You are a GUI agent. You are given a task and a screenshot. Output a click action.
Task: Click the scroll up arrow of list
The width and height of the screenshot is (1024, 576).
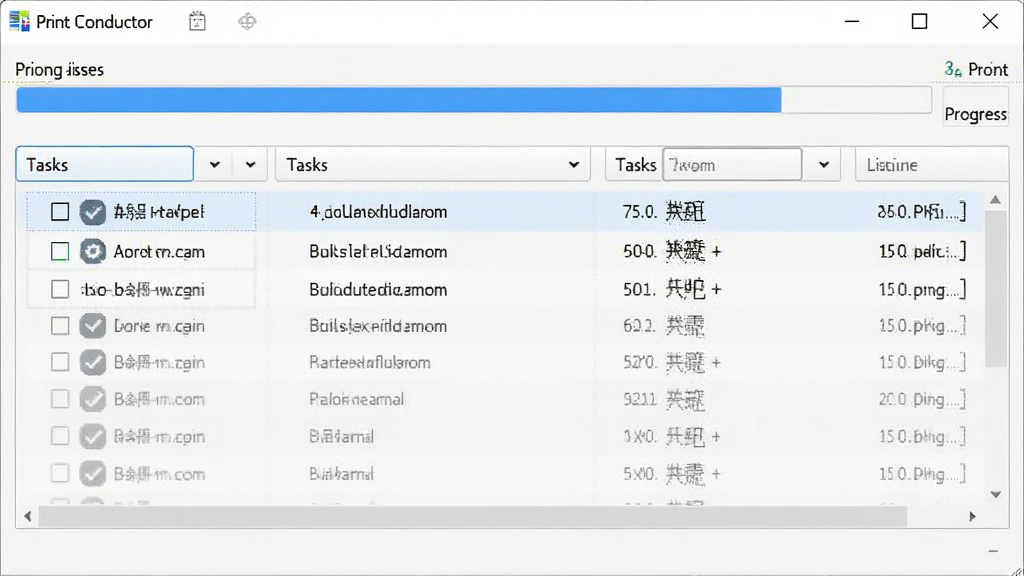(995, 200)
